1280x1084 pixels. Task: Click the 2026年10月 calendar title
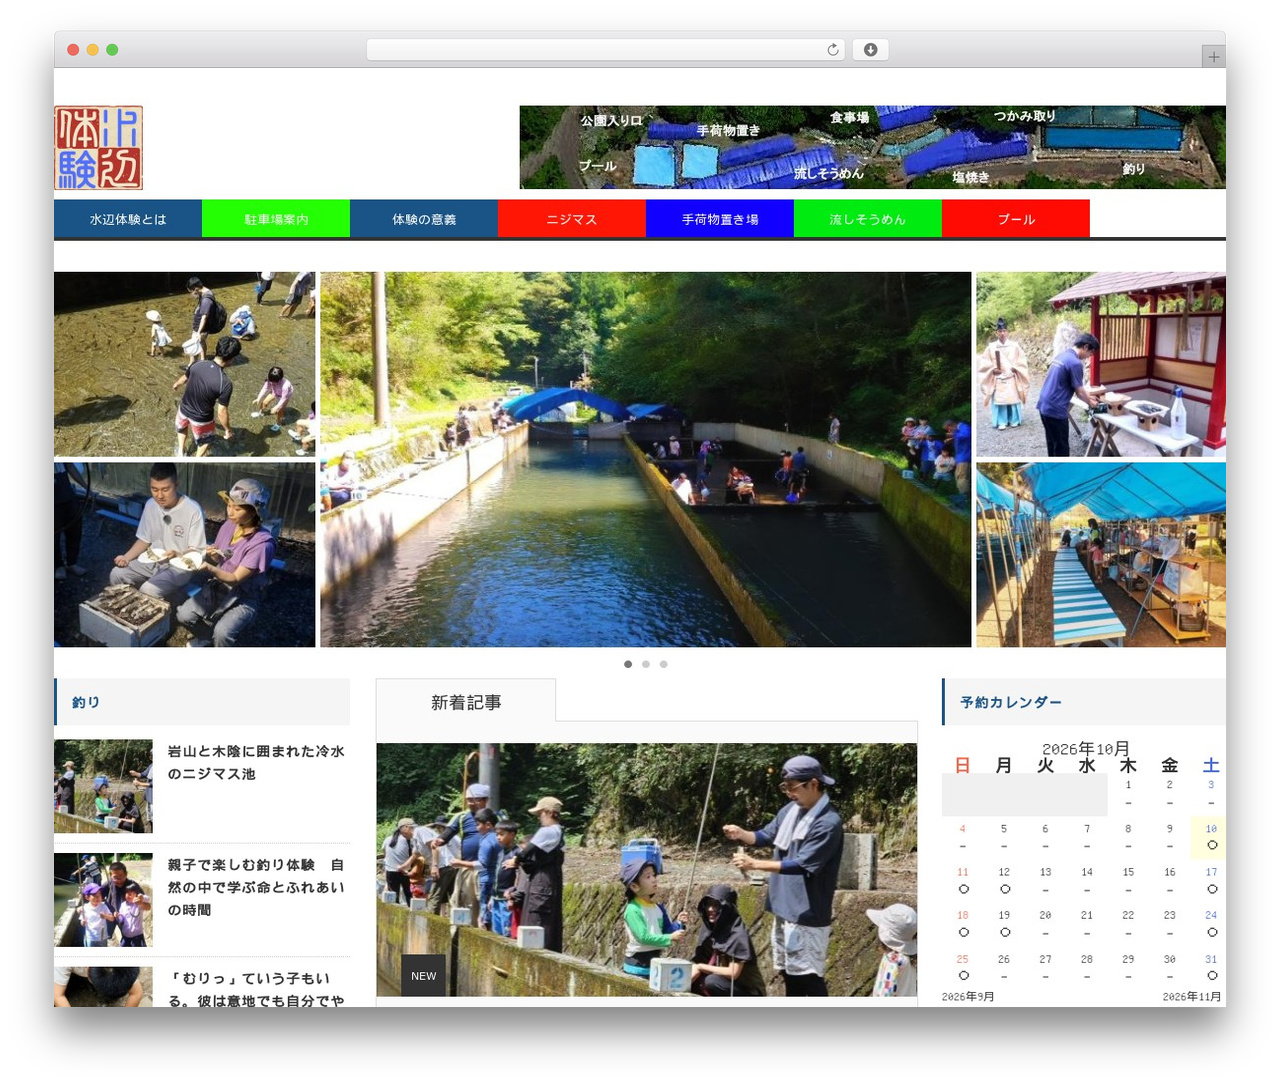(x=1086, y=748)
